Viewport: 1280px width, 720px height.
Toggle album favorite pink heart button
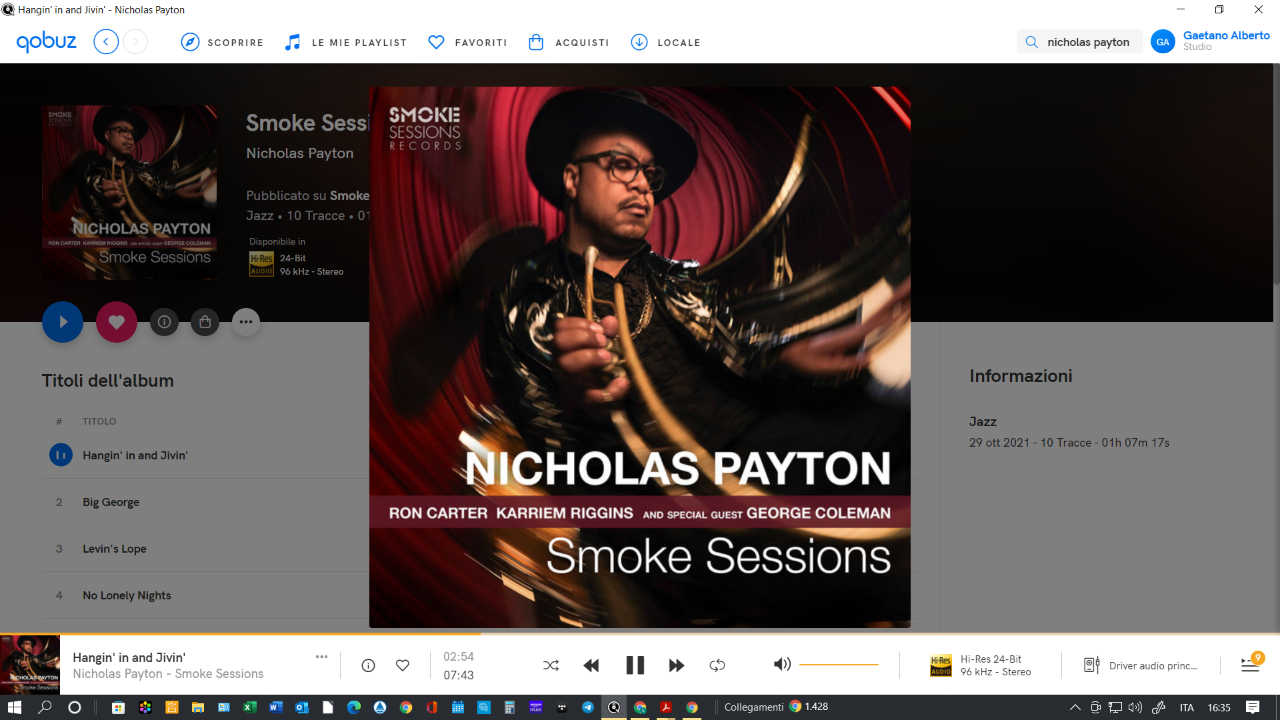pos(116,322)
